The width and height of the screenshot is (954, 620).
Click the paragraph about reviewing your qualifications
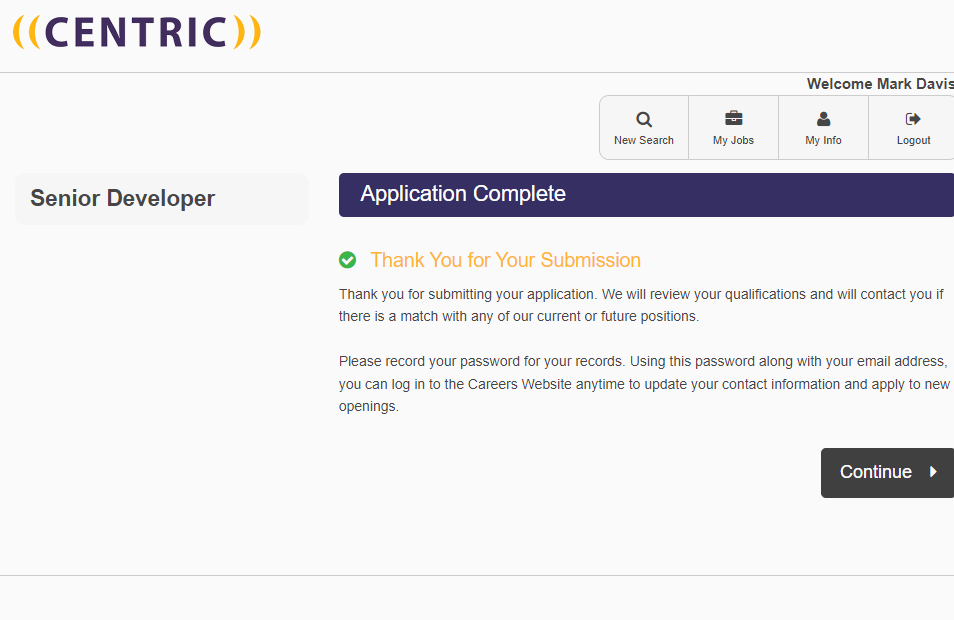(640, 305)
